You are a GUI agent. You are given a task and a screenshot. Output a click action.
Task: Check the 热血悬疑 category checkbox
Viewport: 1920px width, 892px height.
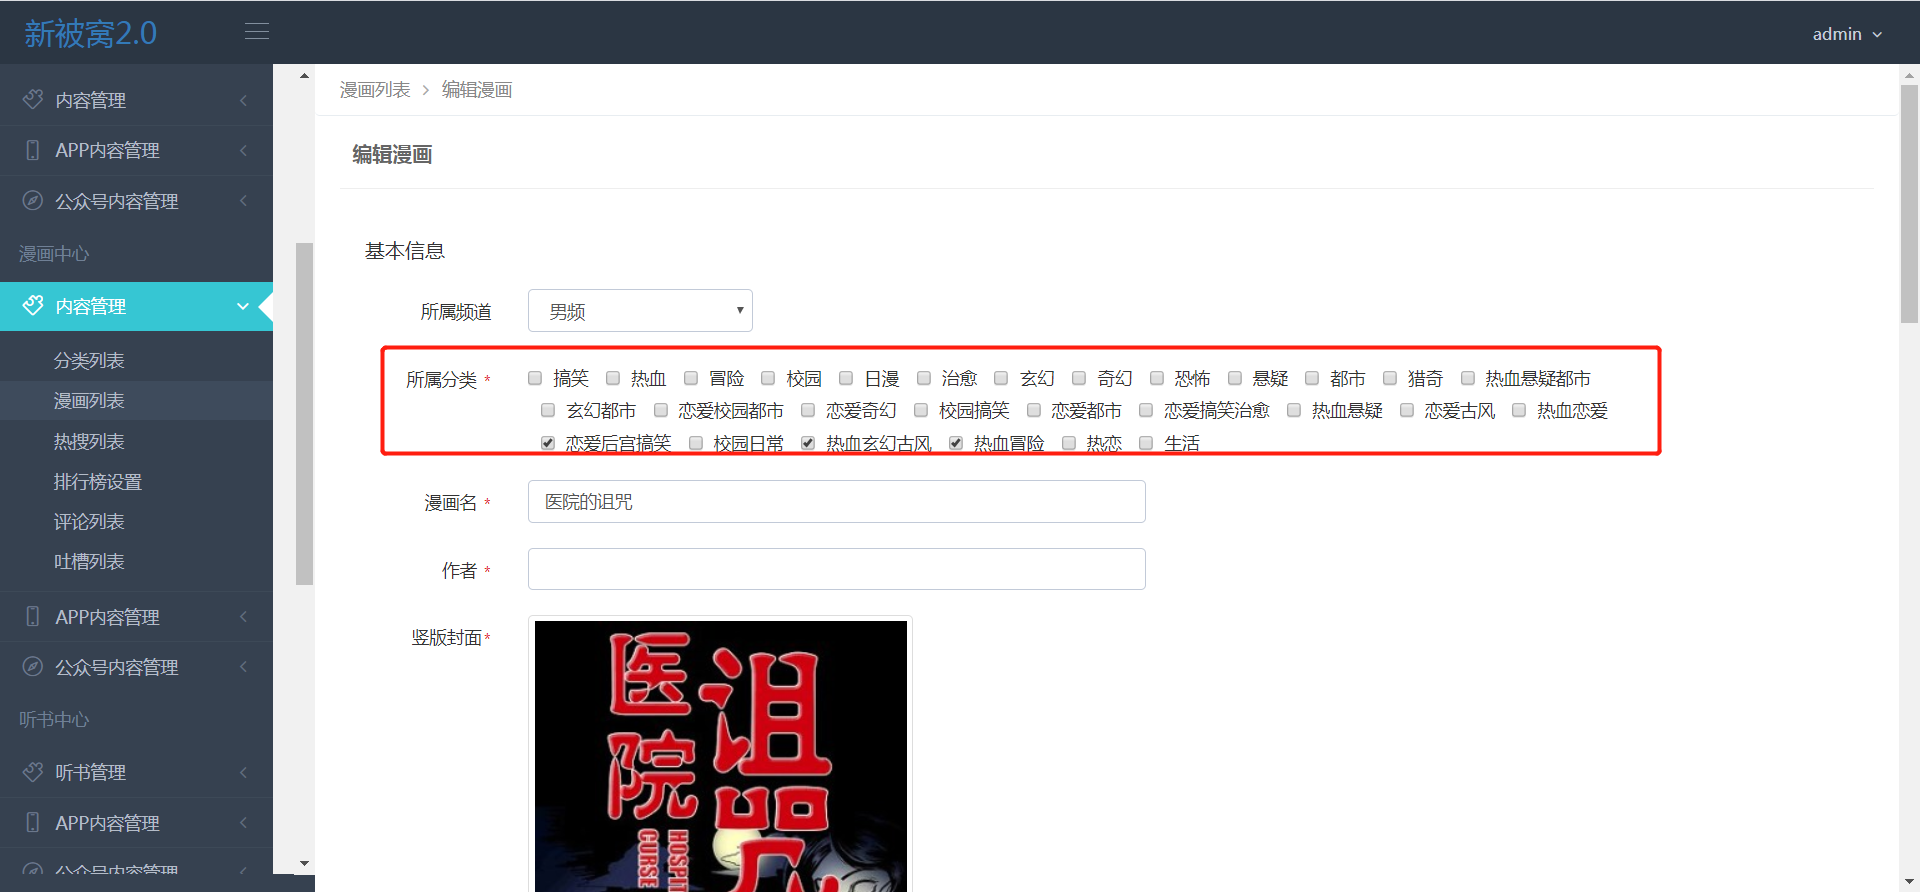1294,410
